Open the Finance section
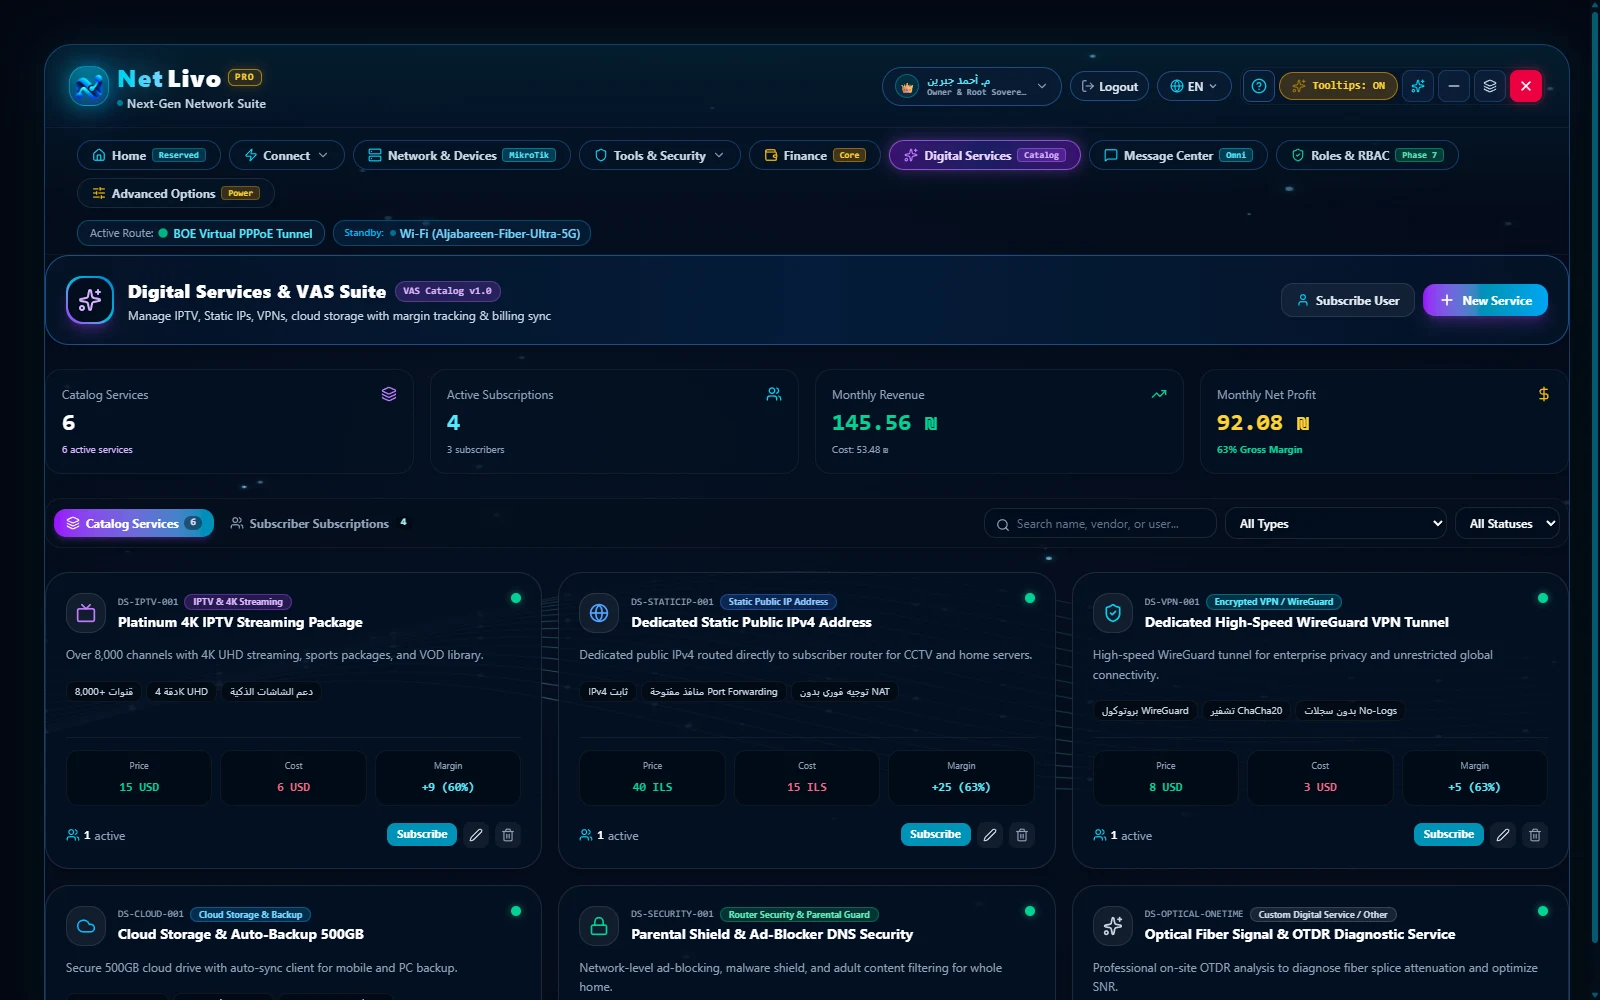The width and height of the screenshot is (1600, 1000). [x=815, y=155]
